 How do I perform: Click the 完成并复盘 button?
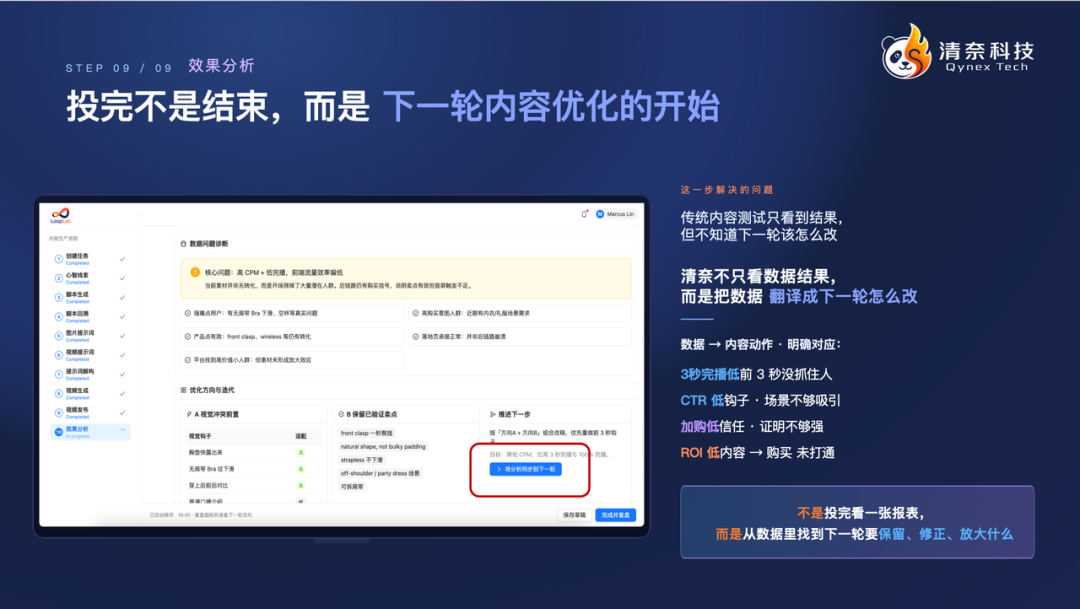[615, 515]
